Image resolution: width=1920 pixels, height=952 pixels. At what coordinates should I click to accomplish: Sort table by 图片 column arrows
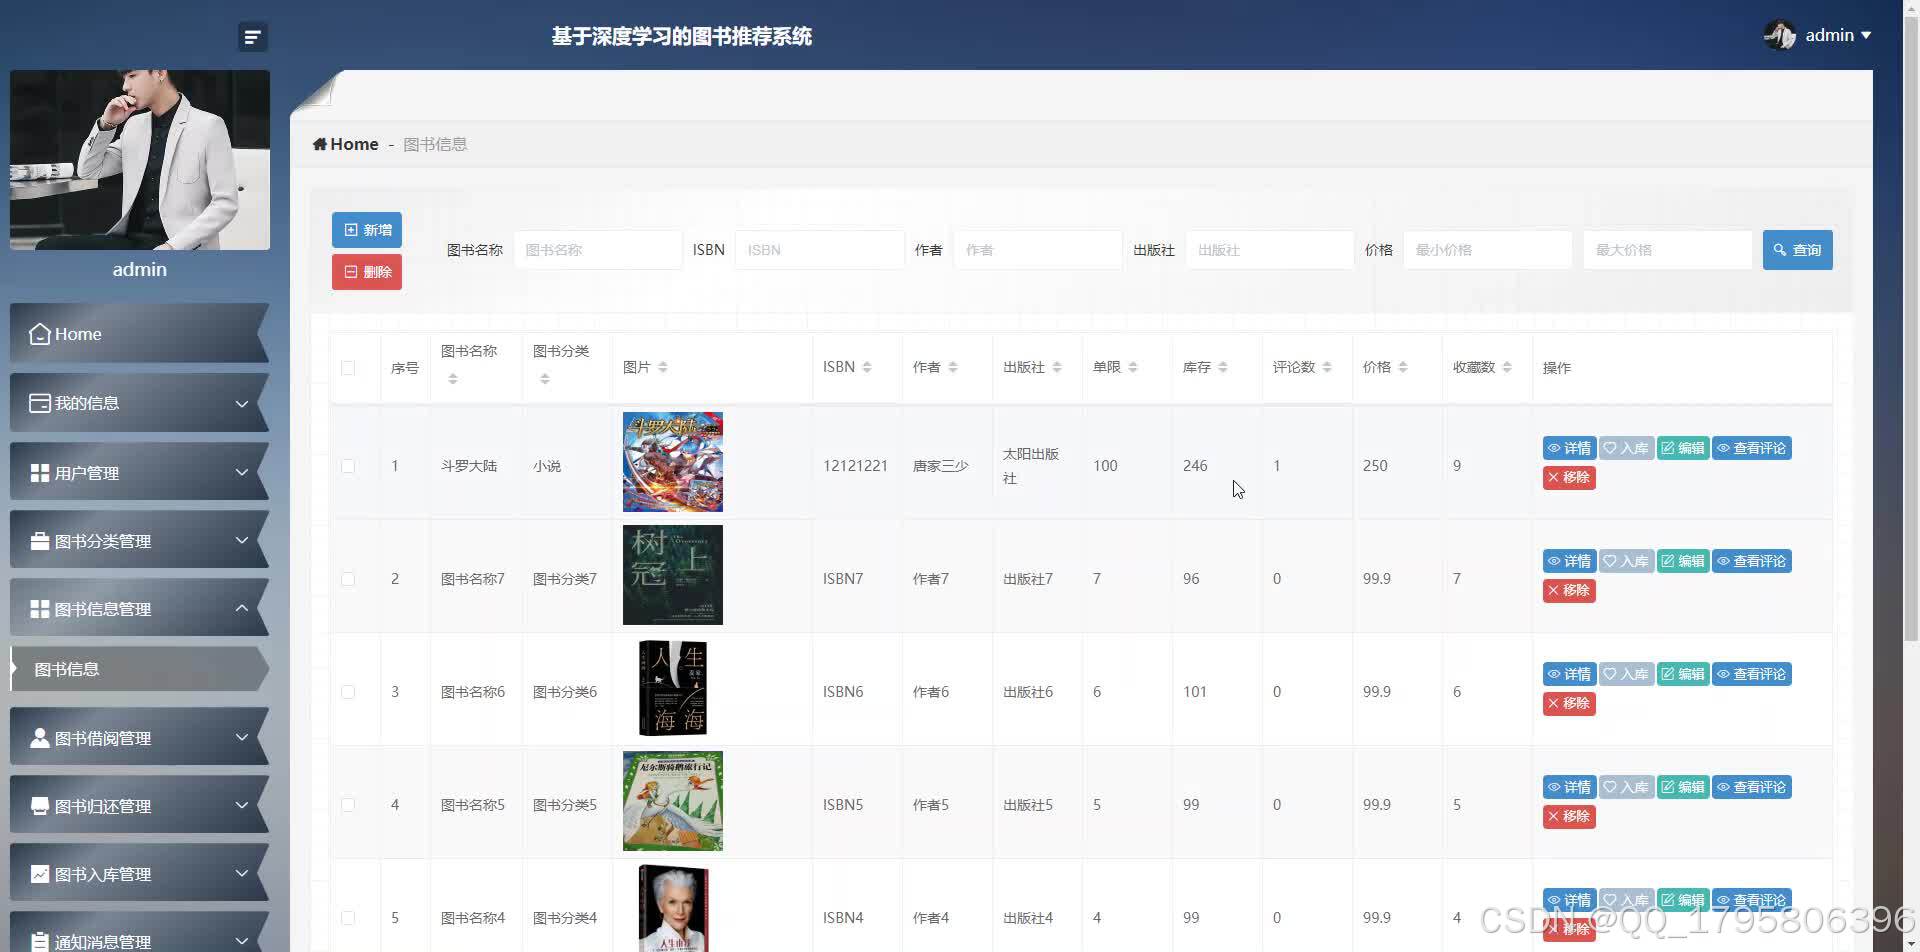pos(663,367)
